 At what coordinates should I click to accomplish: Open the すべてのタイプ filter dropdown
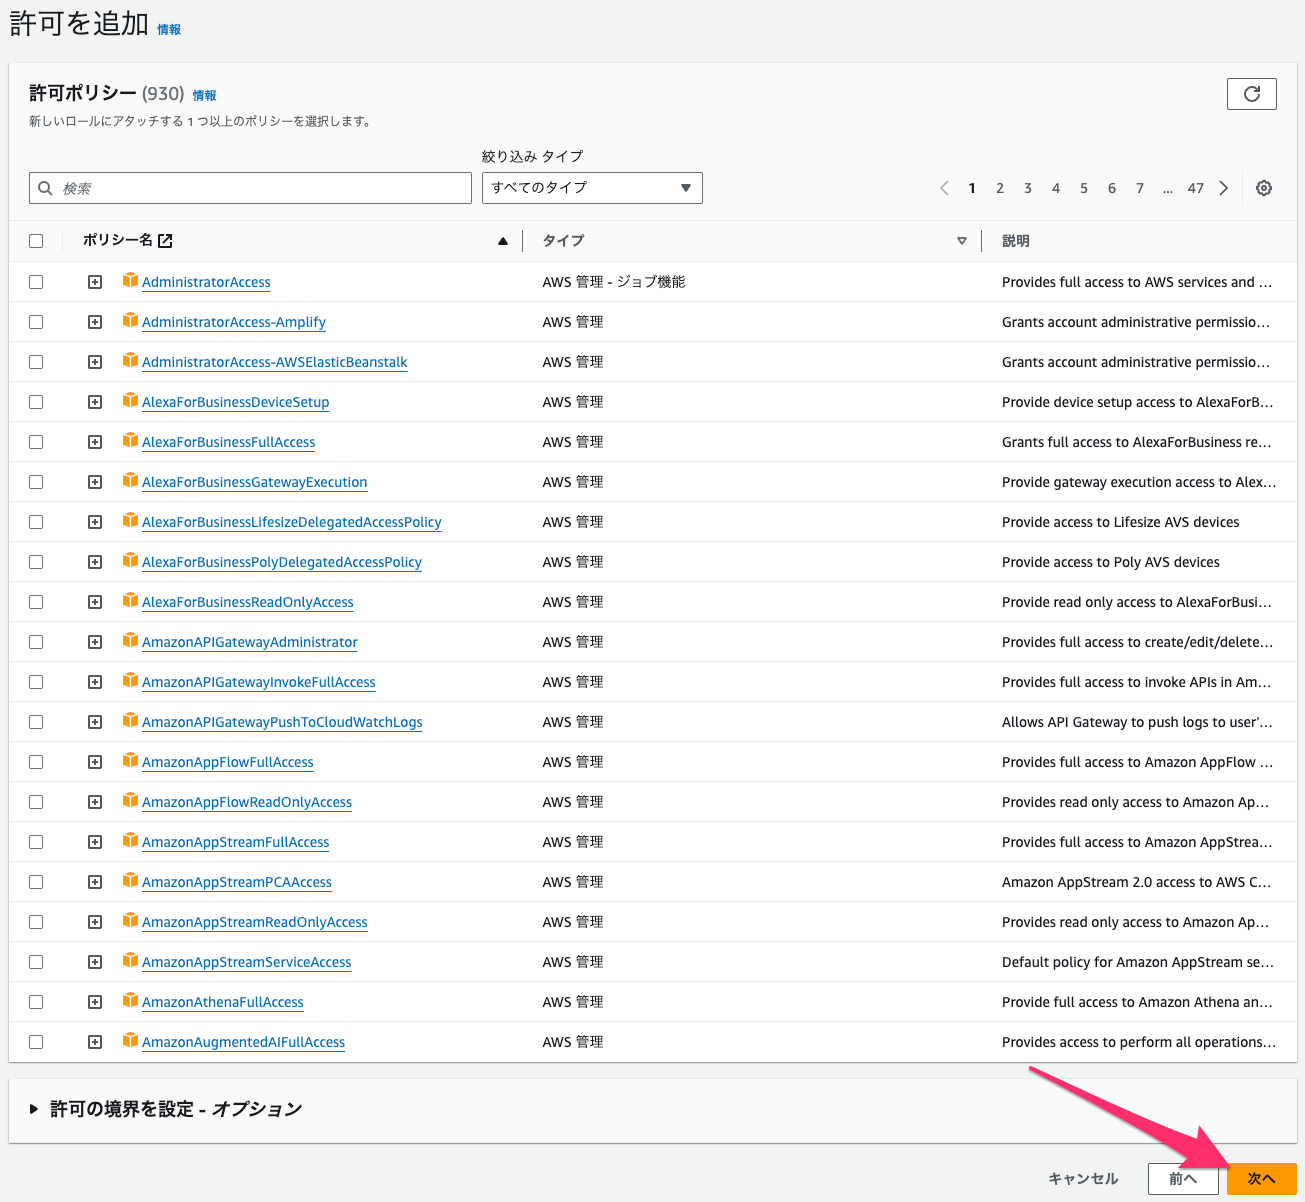tap(592, 188)
